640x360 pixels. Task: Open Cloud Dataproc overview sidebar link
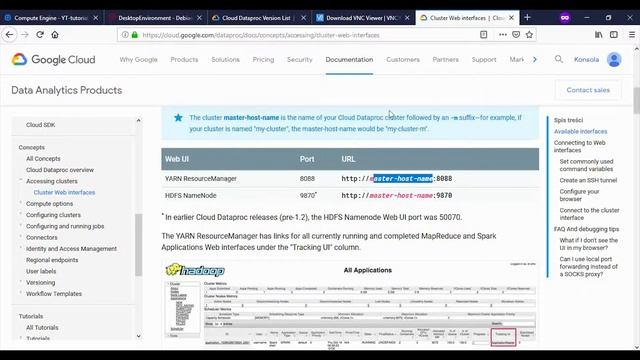pyautogui.click(x=60, y=170)
